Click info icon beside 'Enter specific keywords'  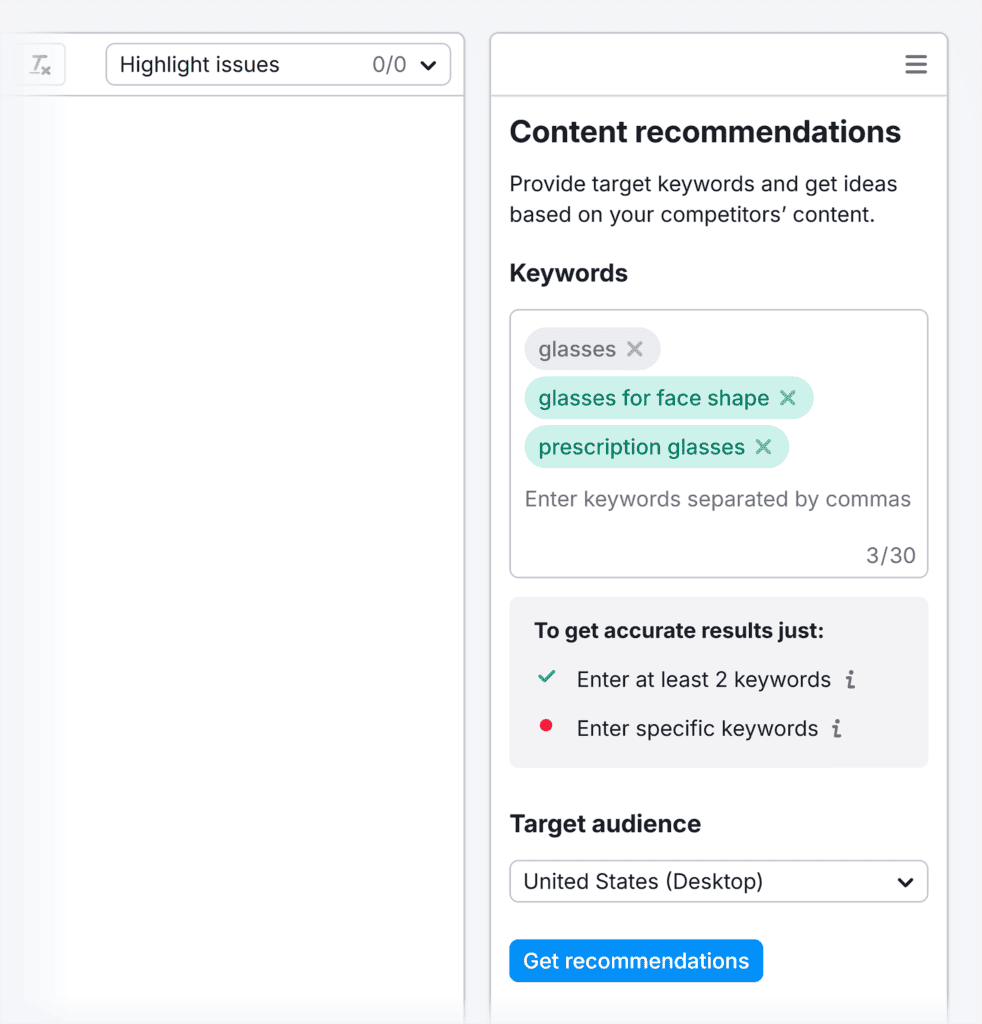tap(837, 729)
